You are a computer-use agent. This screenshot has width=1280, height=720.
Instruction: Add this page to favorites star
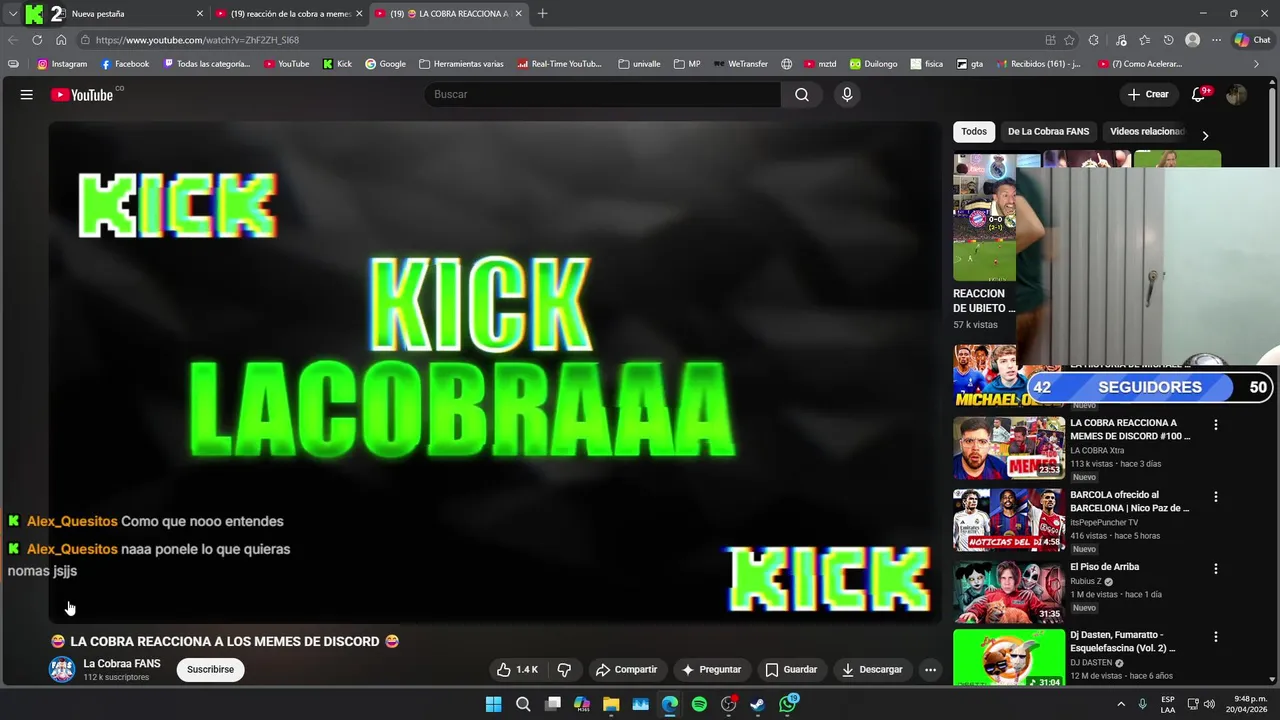[x=1069, y=40]
